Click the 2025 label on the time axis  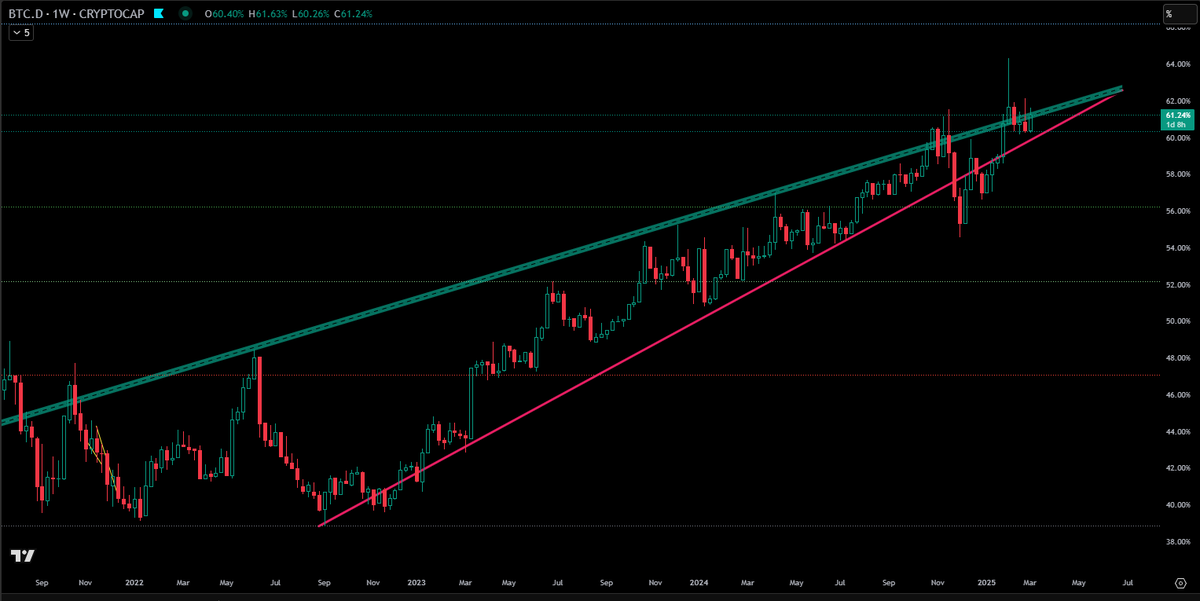pyautogui.click(x=988, y=581)
